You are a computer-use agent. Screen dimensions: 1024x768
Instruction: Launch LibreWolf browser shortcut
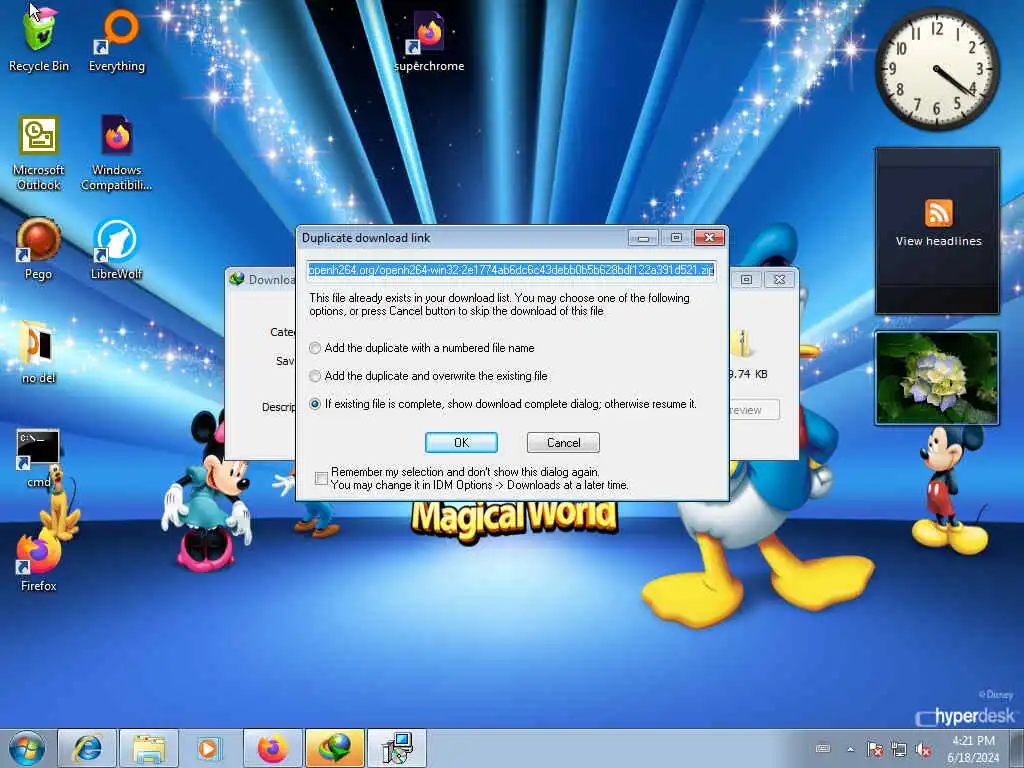pos(116,248)
